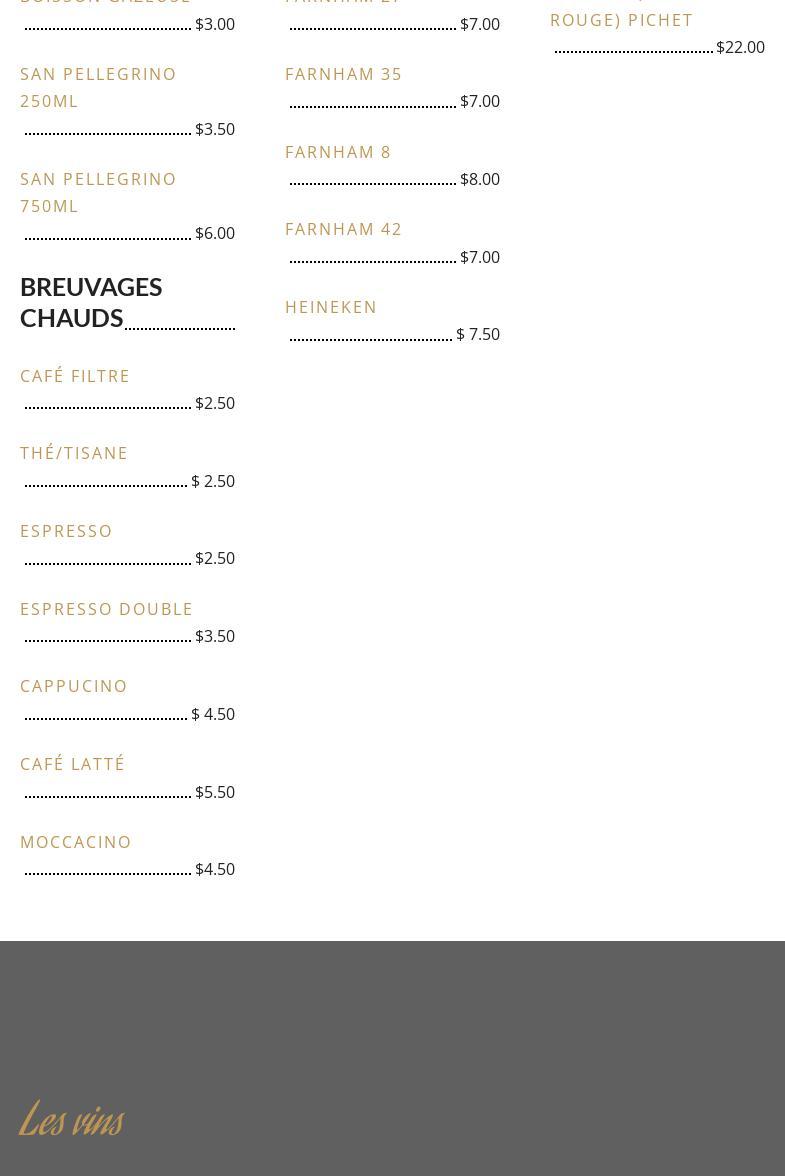This screenshot has width=785, height=1176.
Task: Click the Café Latté $5.50 price
Action: click(215, 792)
